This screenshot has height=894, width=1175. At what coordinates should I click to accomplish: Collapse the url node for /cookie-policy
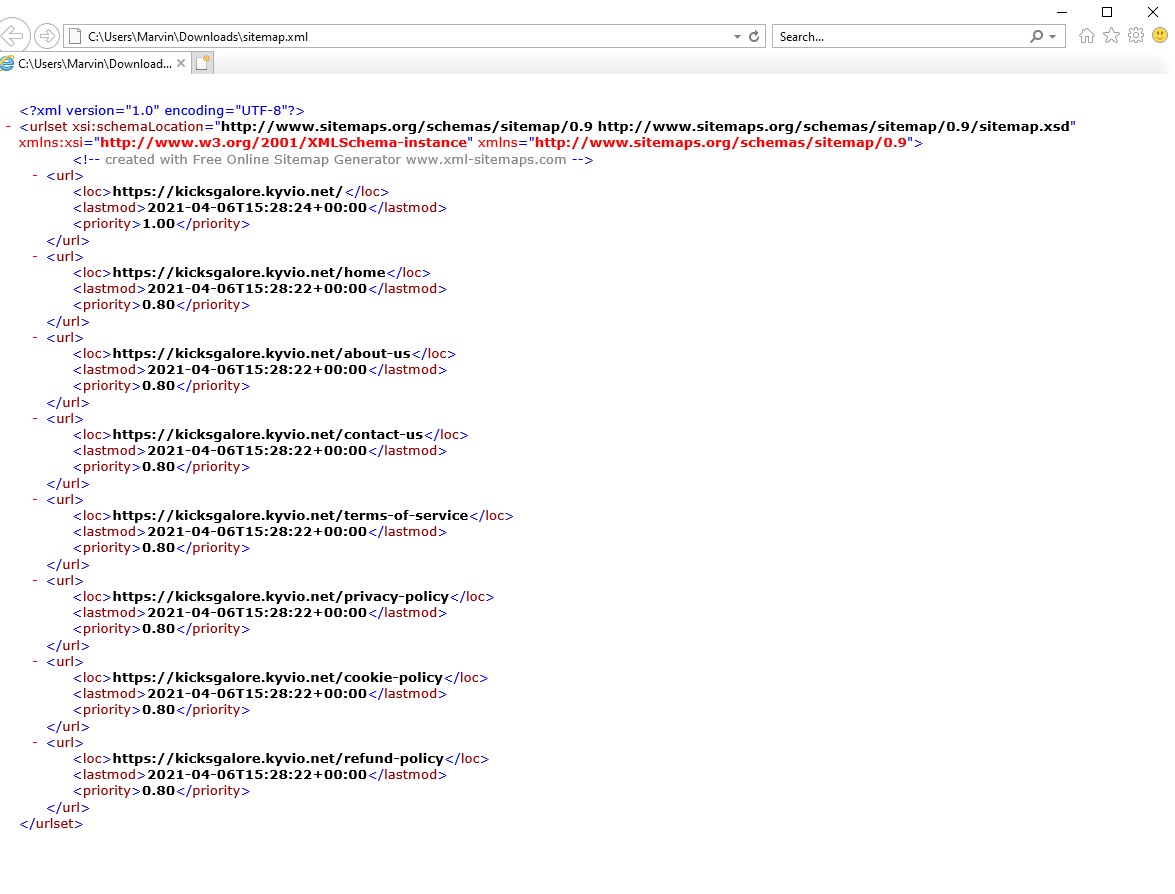(x=35, y=661)
